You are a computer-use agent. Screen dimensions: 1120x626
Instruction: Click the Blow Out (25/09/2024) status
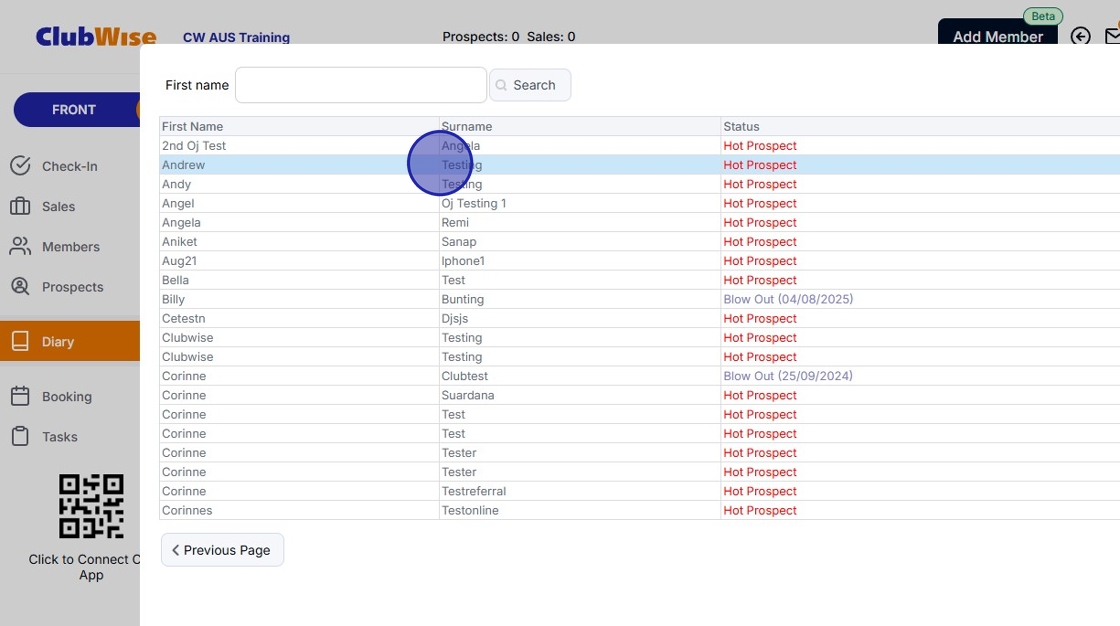coord(788,377)
